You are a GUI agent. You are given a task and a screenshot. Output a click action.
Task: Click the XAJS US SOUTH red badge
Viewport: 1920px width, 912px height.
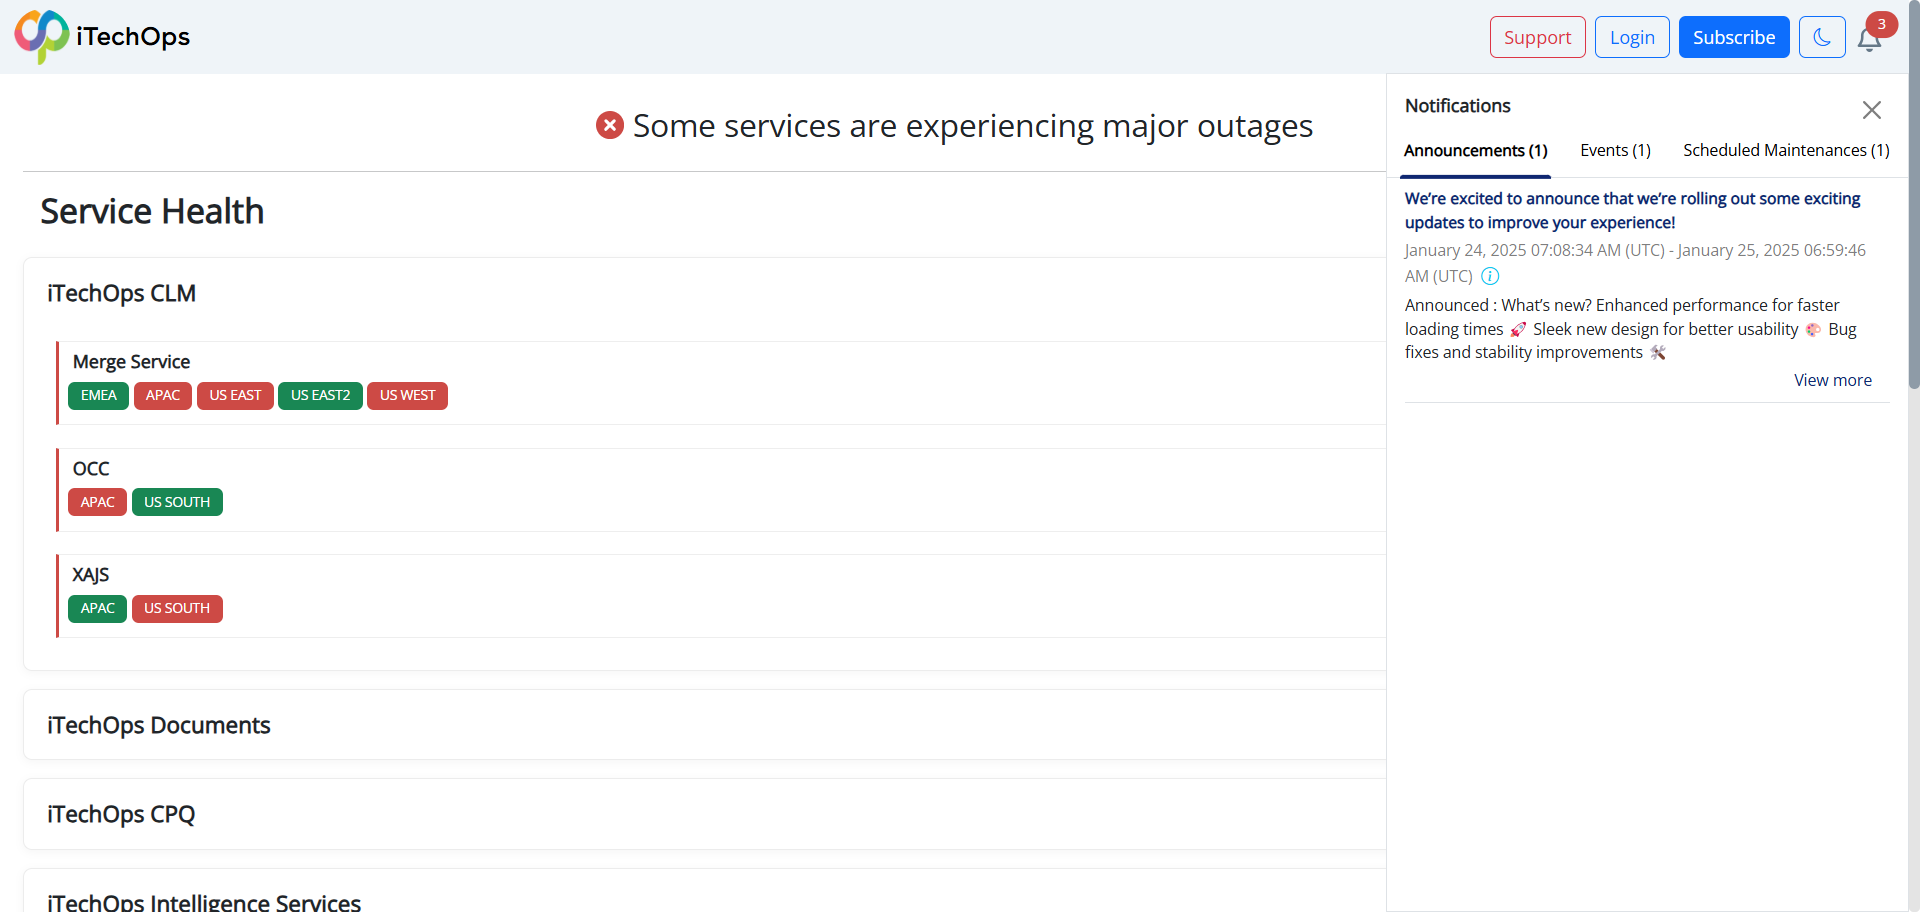coord(177,609)
